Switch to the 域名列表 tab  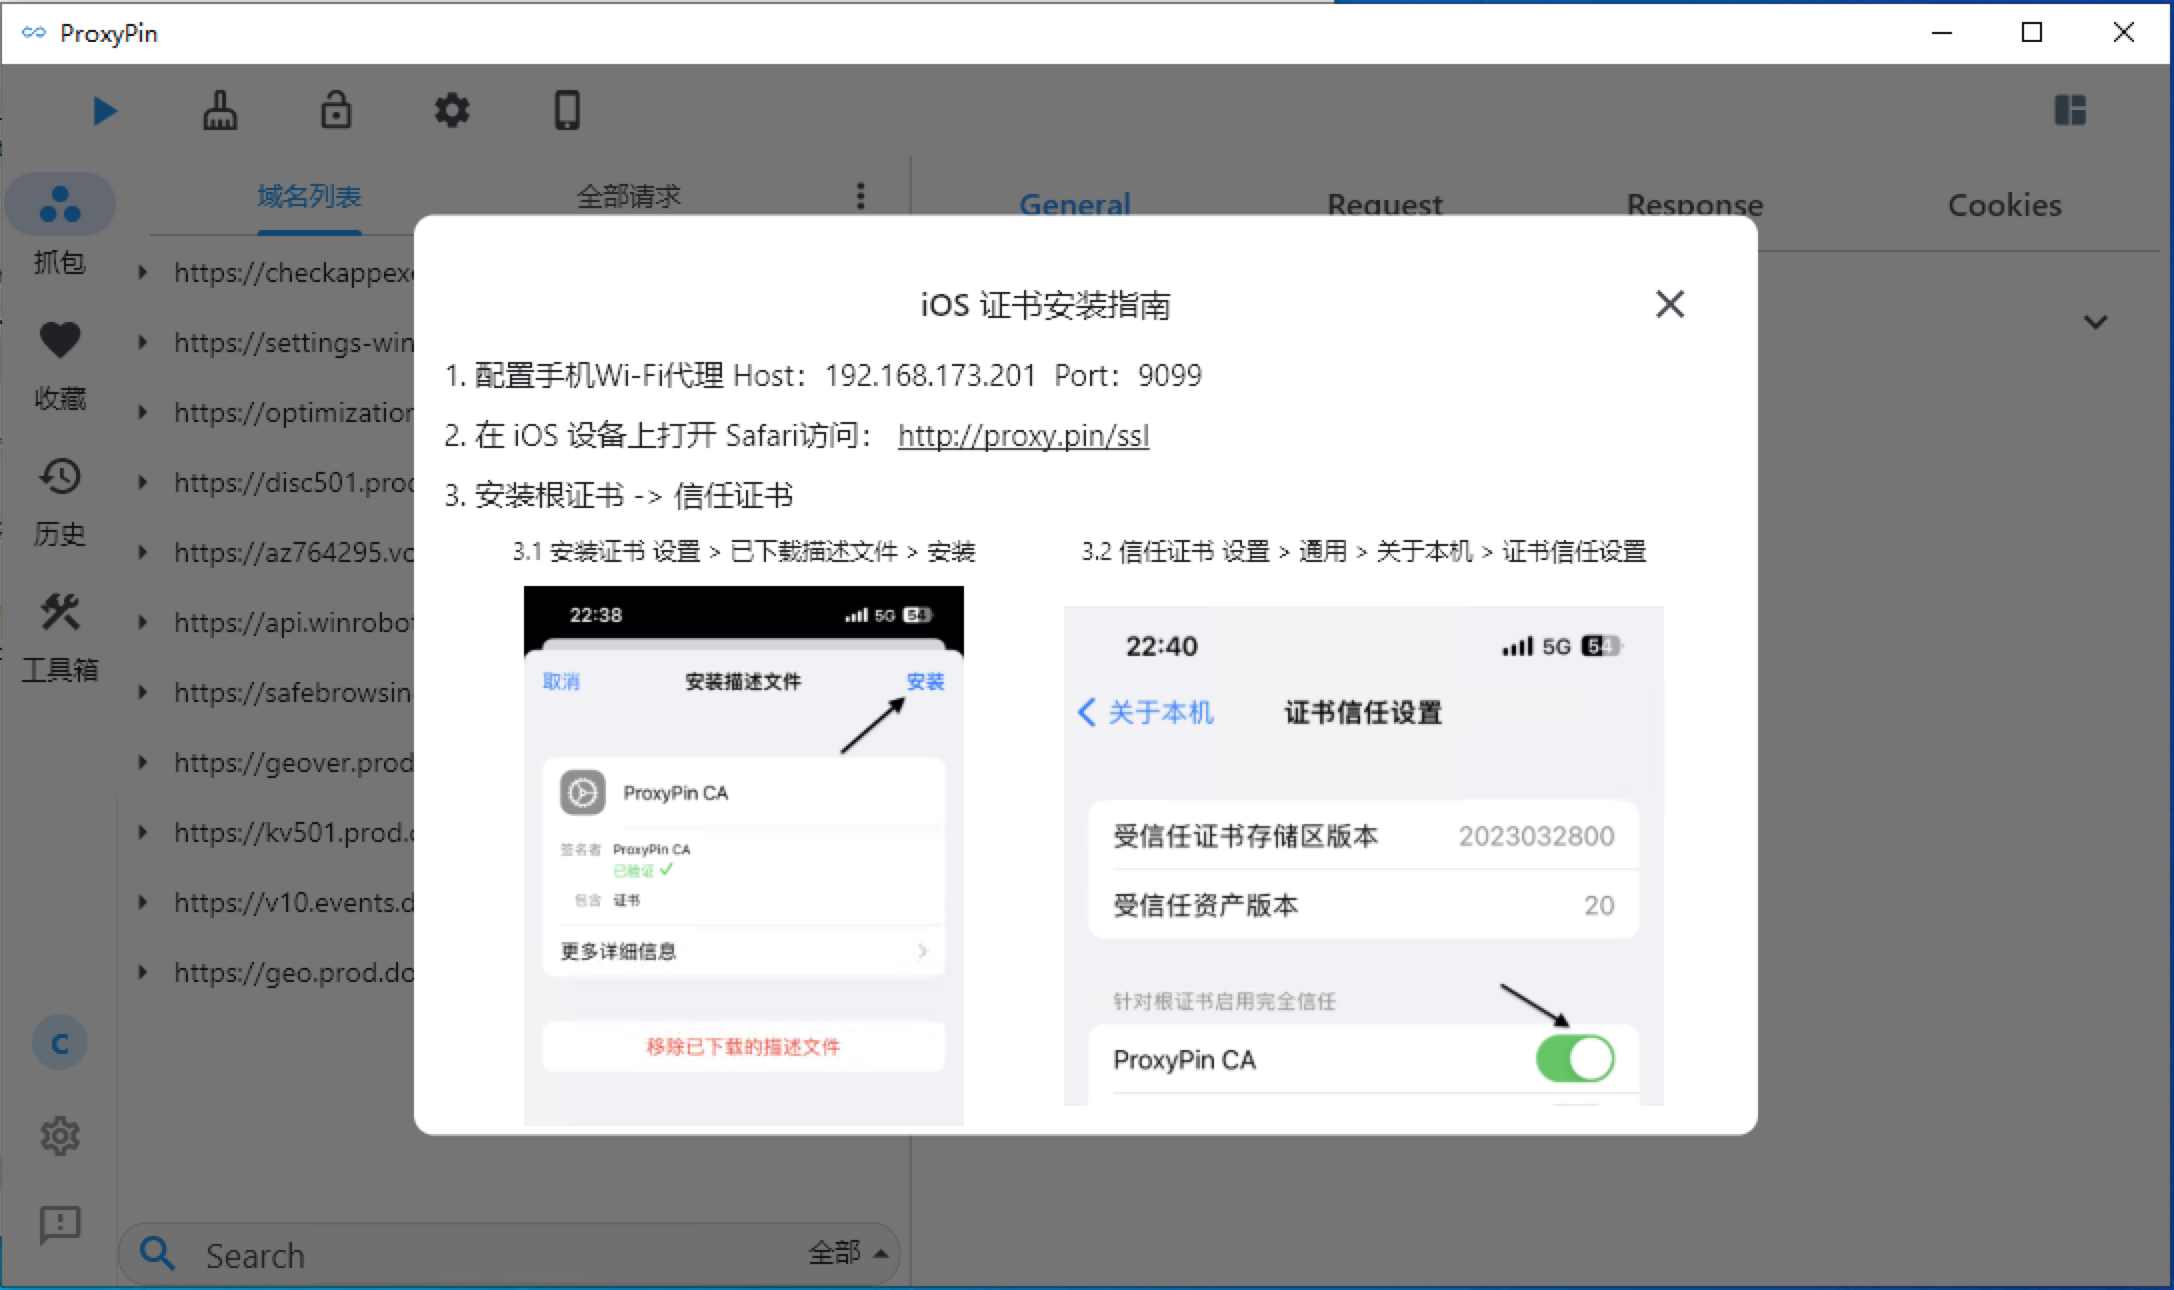pyautogui.click(x=309, y=196)
